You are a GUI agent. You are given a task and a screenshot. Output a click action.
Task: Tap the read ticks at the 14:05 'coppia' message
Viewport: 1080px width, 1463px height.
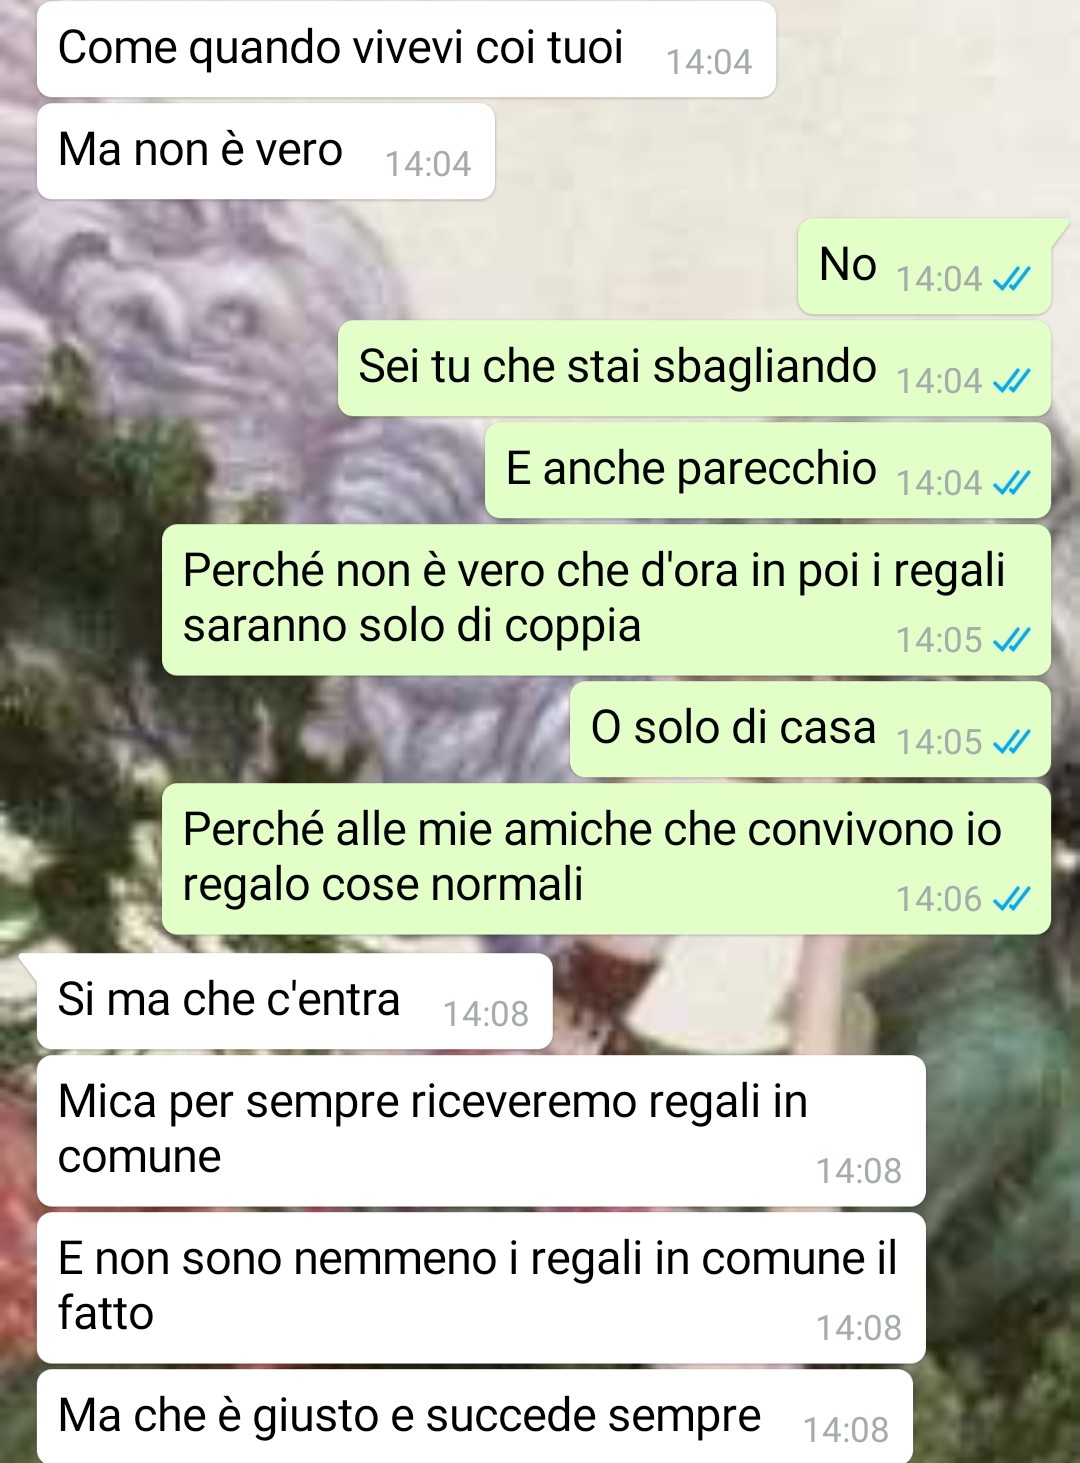1011,640
